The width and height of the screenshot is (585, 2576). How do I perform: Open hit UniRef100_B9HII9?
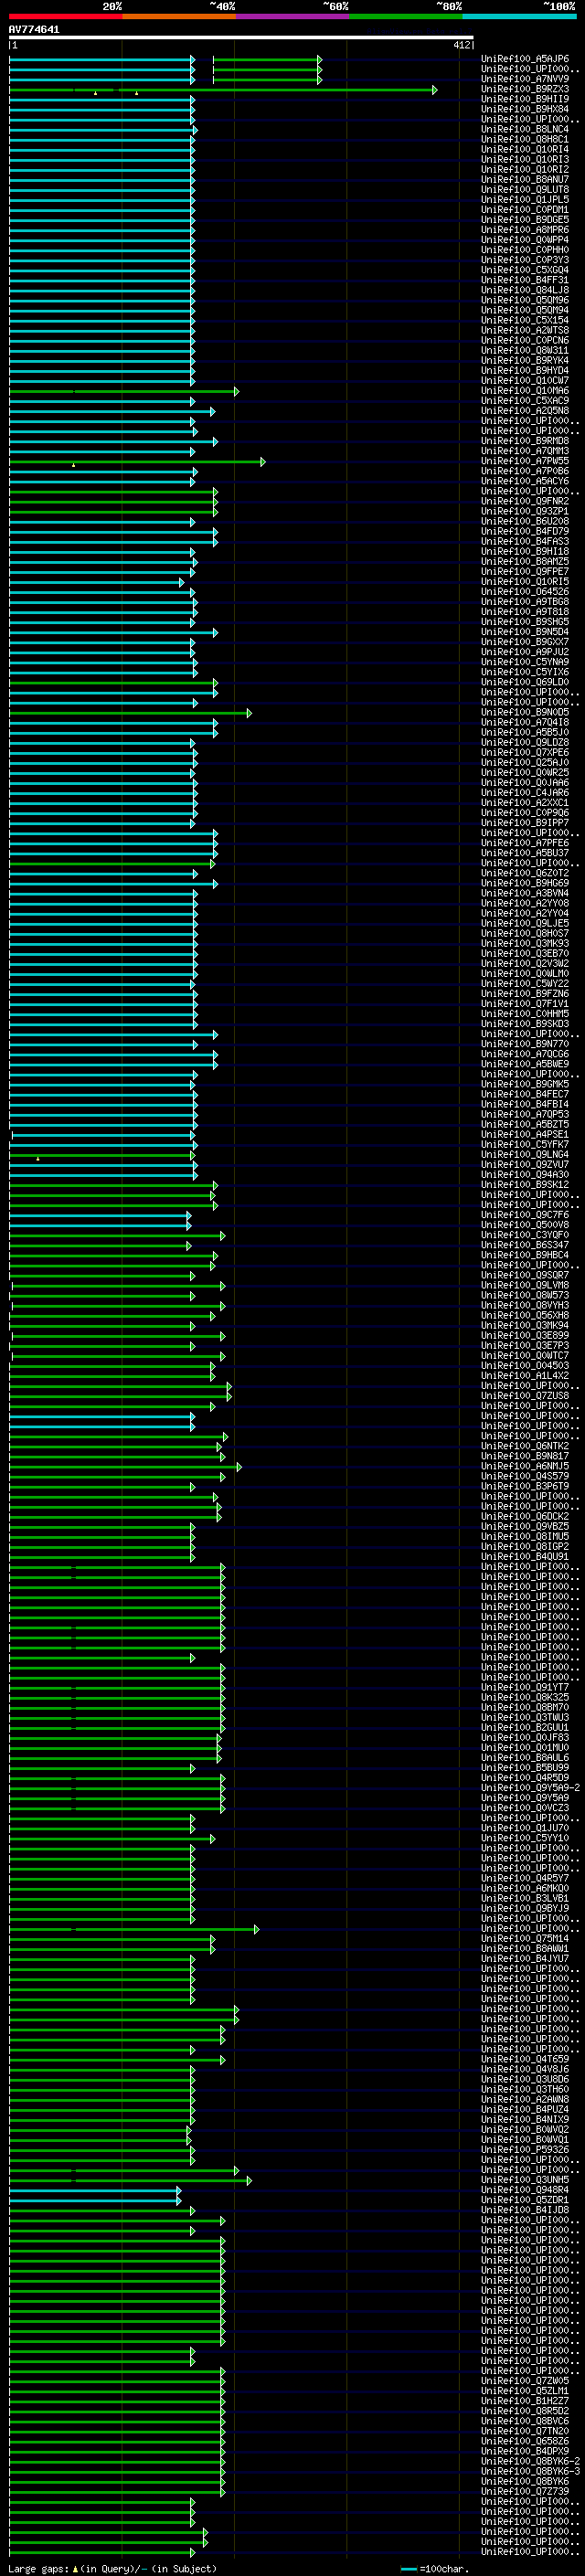coord(525,99)
